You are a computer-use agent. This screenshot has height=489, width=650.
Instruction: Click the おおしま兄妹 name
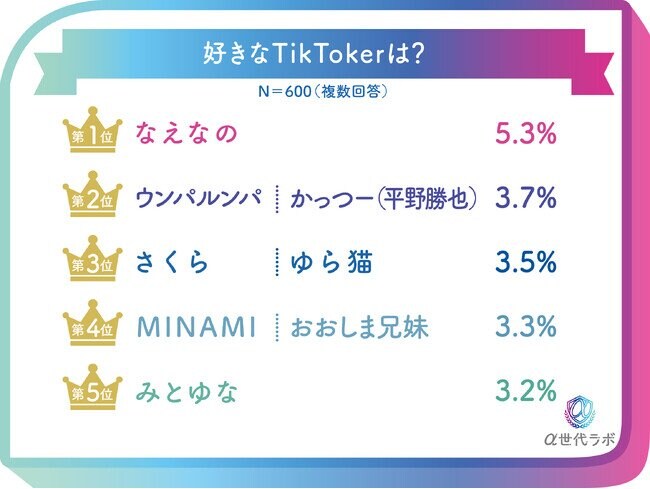coord(359,326)
